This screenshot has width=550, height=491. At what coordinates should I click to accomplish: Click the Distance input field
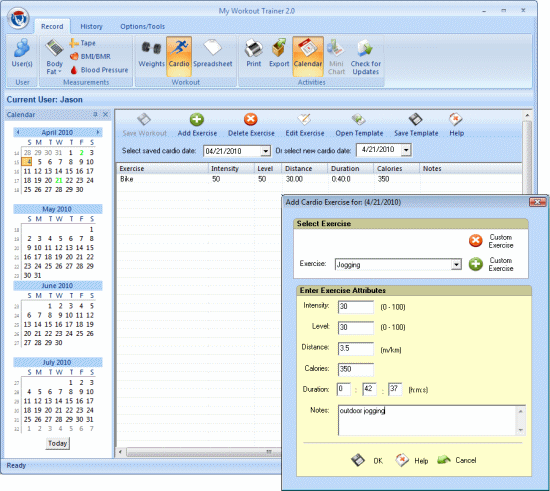tap(356, 349)
